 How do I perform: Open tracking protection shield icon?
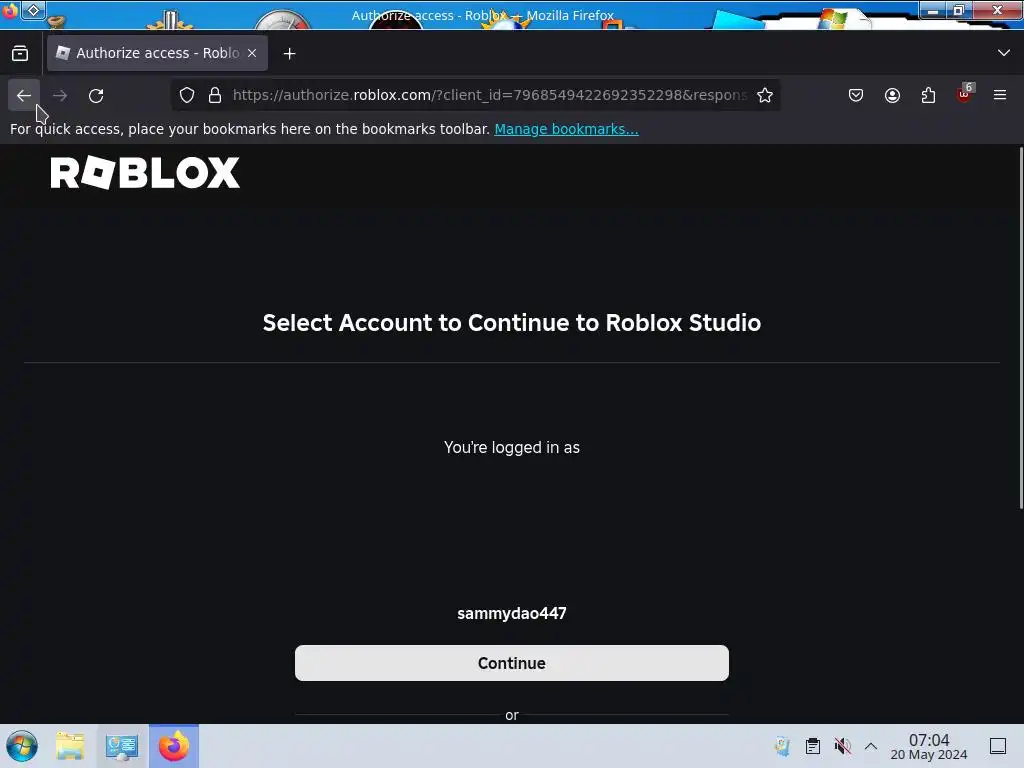(x=187, y=95)
